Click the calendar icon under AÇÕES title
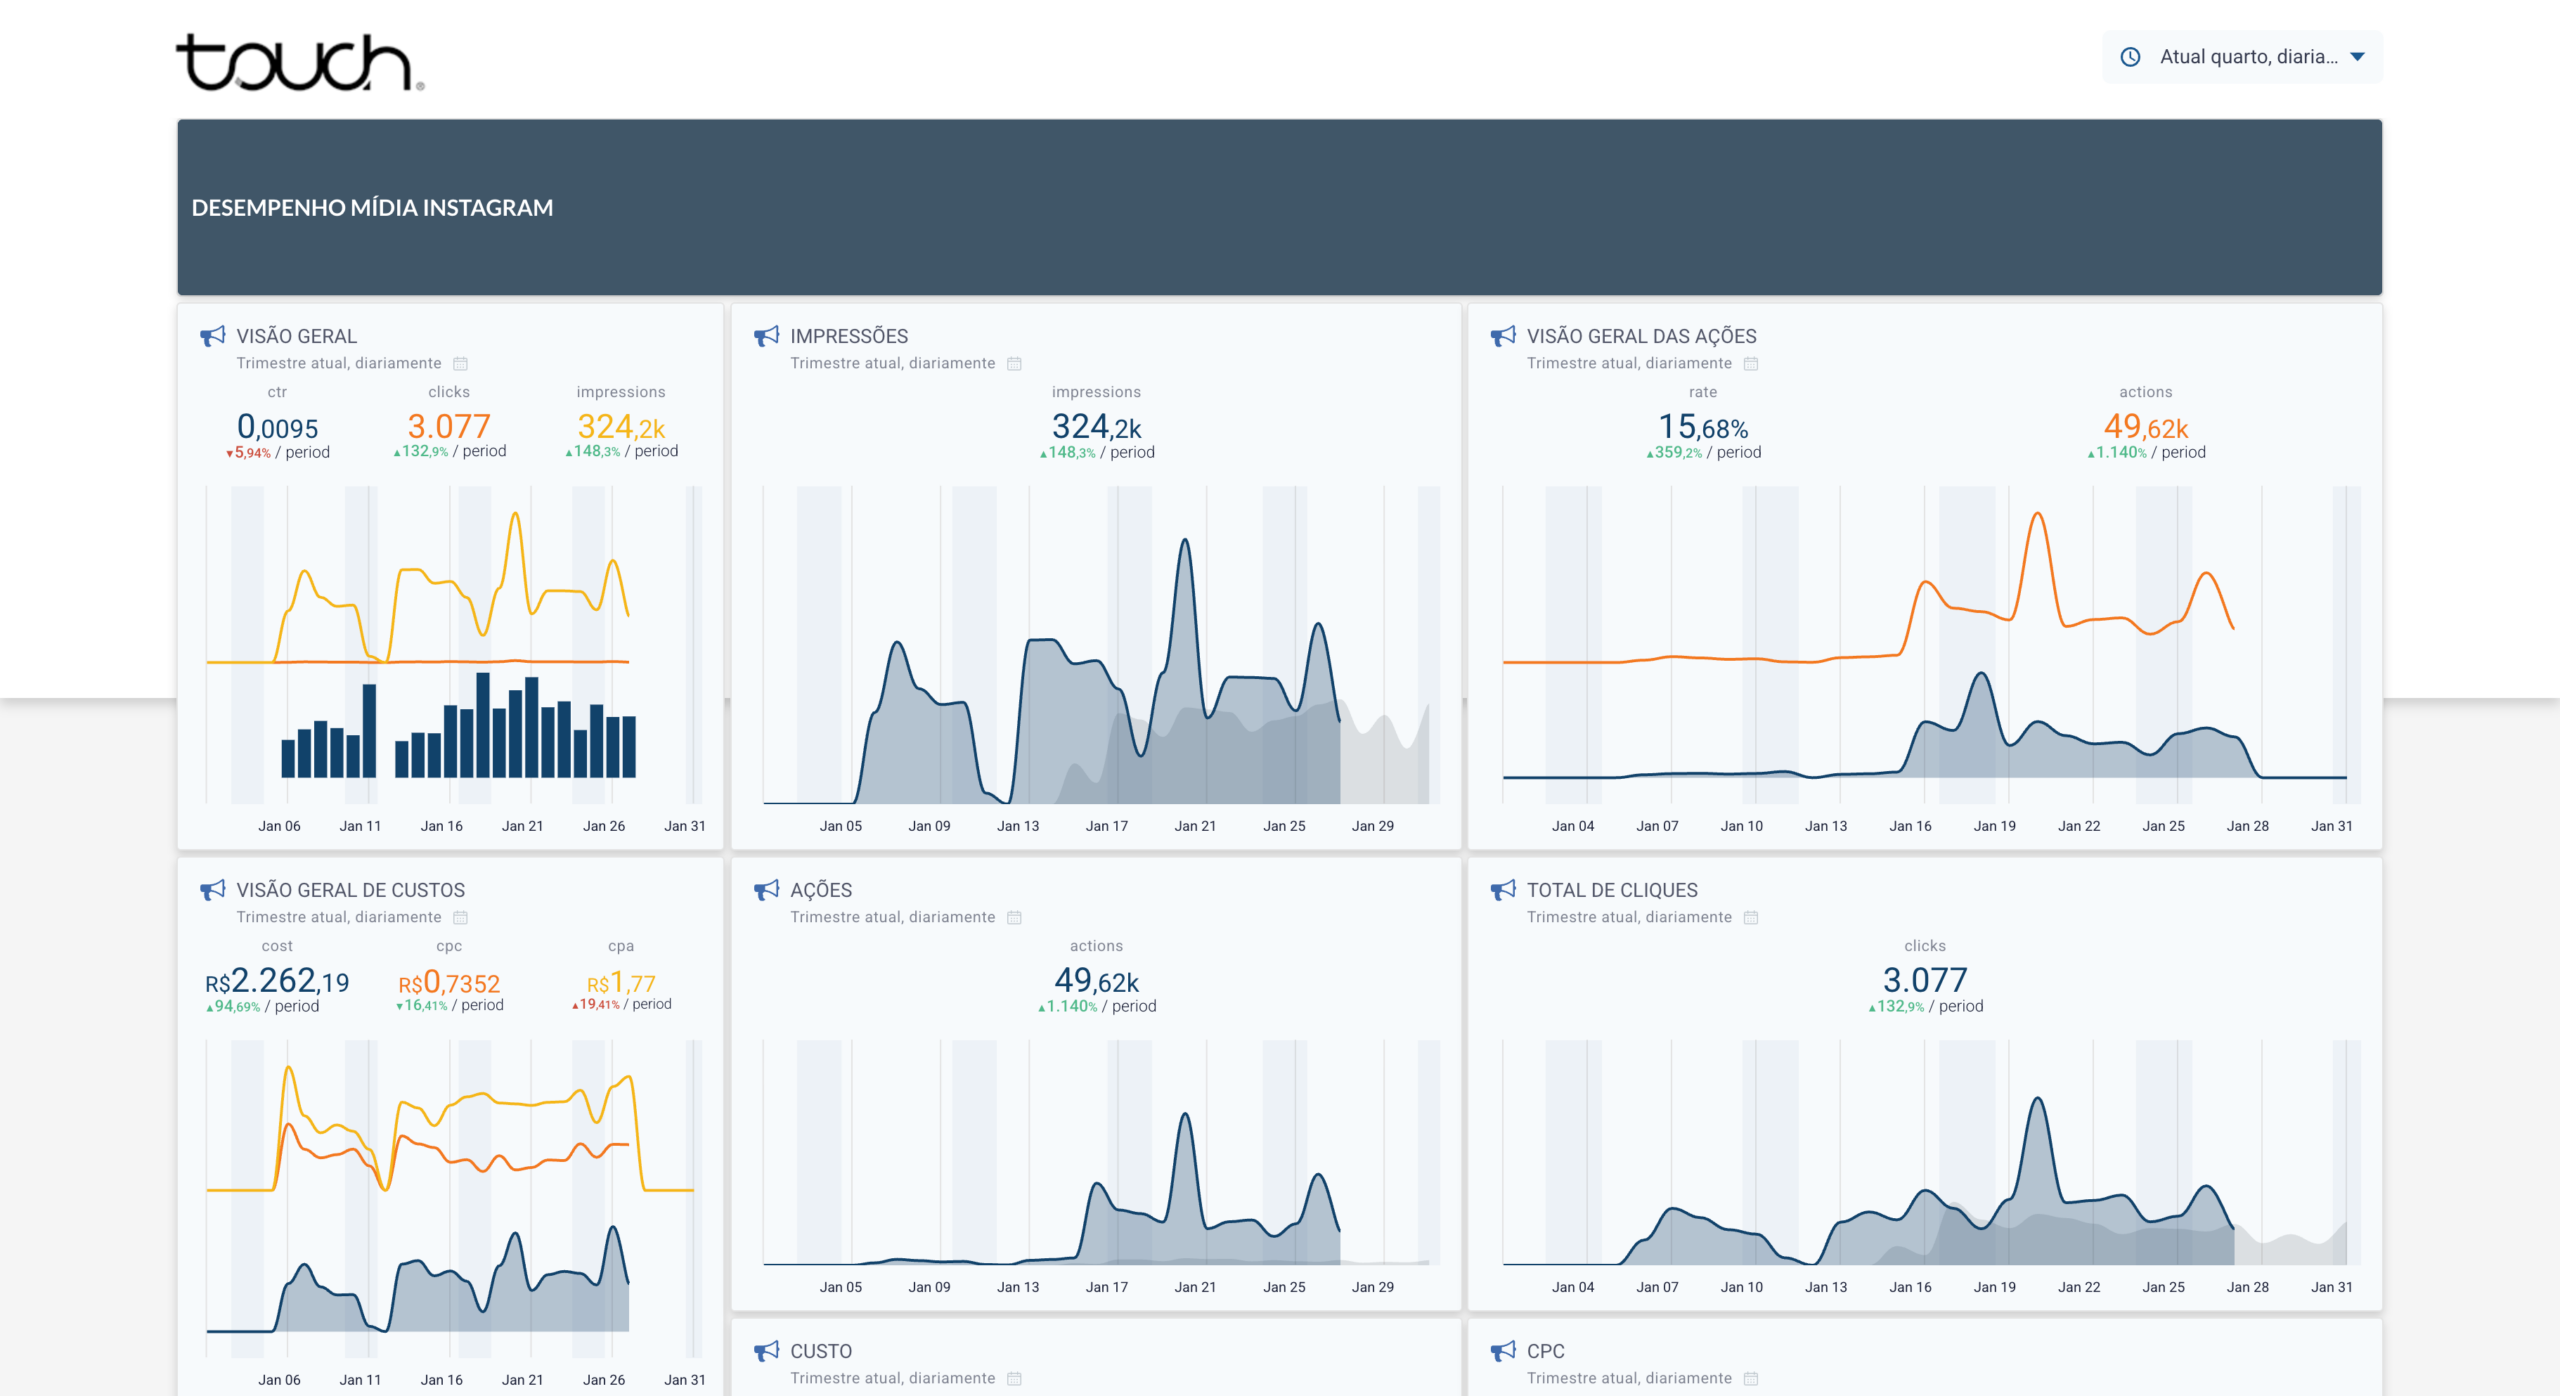Viewport: 2560px width, 1396px height. [x=1014, y=918]
